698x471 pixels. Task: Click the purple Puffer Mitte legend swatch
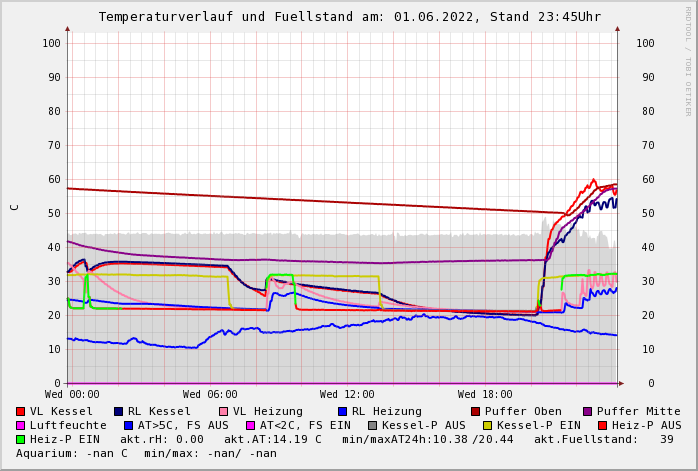click(588, 411)
